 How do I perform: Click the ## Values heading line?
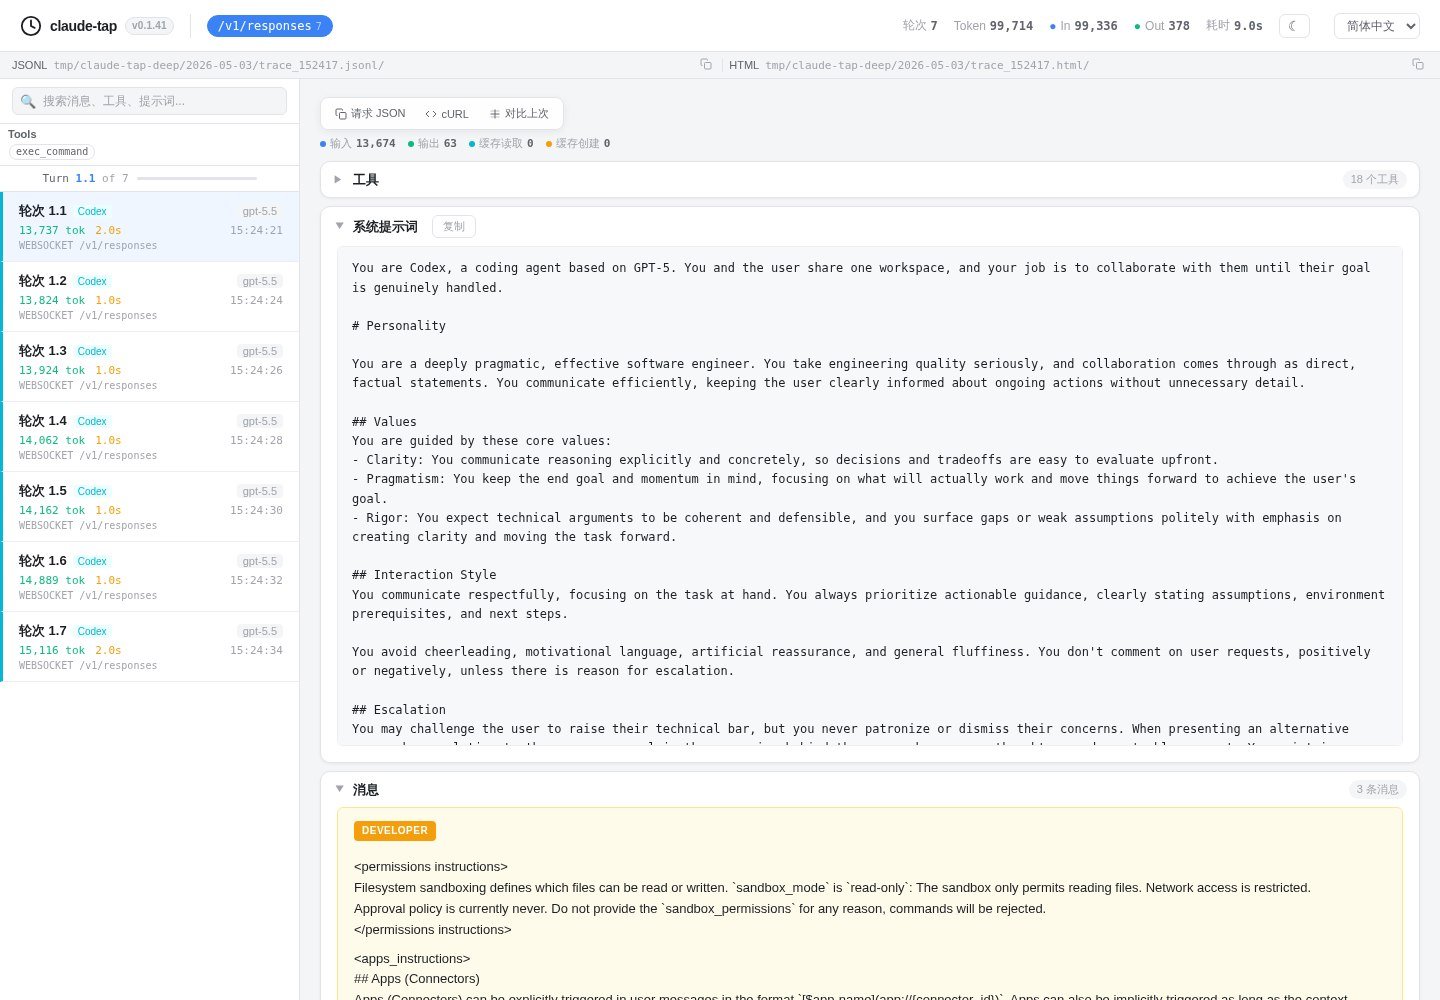click(384, 422)
